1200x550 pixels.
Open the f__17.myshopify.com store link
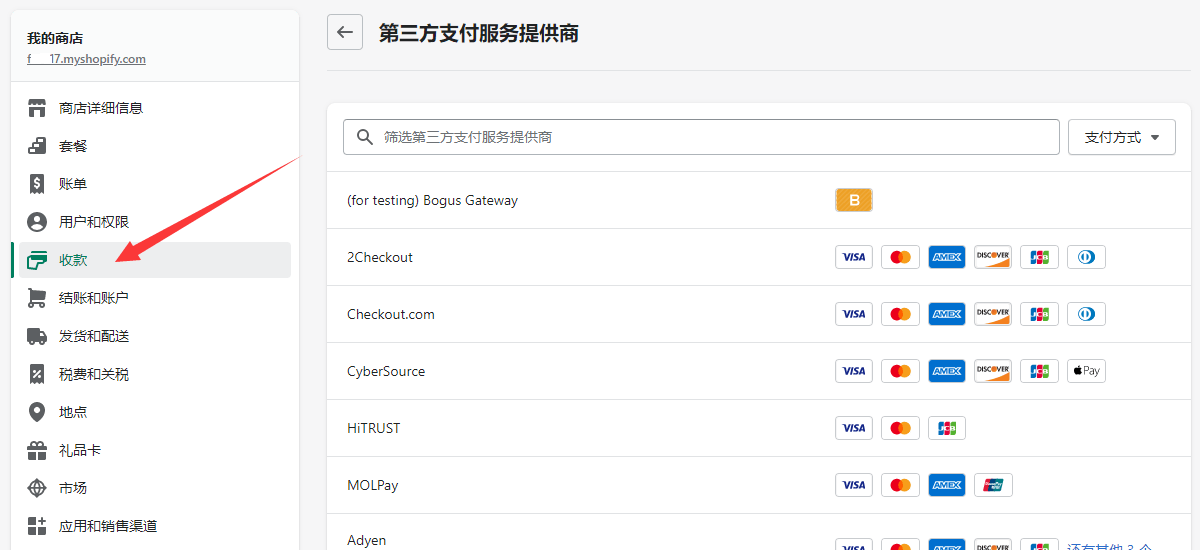coord(86,59)
